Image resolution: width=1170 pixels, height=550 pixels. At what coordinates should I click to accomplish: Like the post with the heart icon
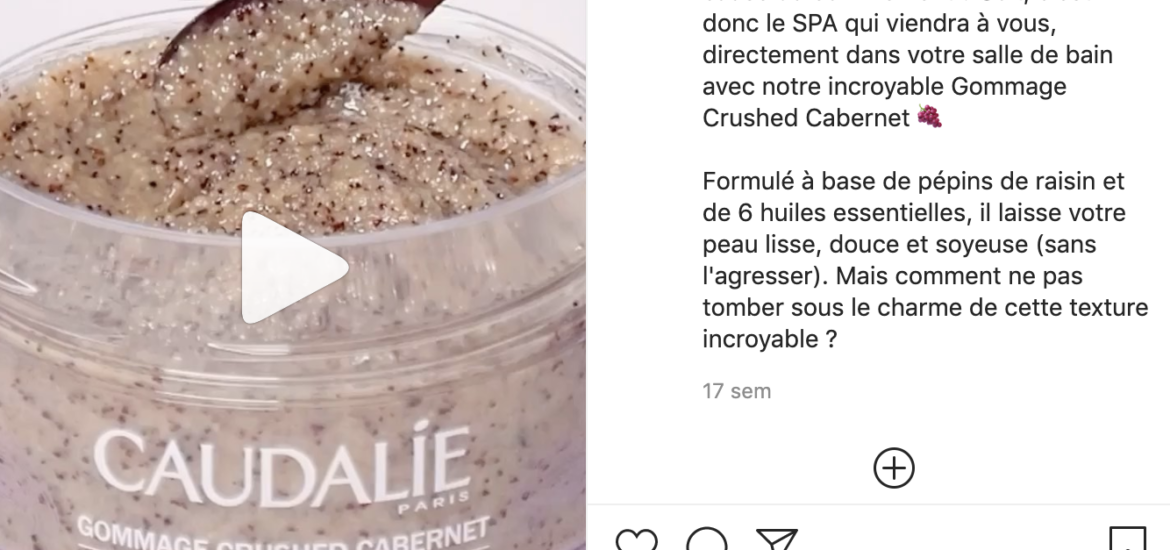point(636,540)
